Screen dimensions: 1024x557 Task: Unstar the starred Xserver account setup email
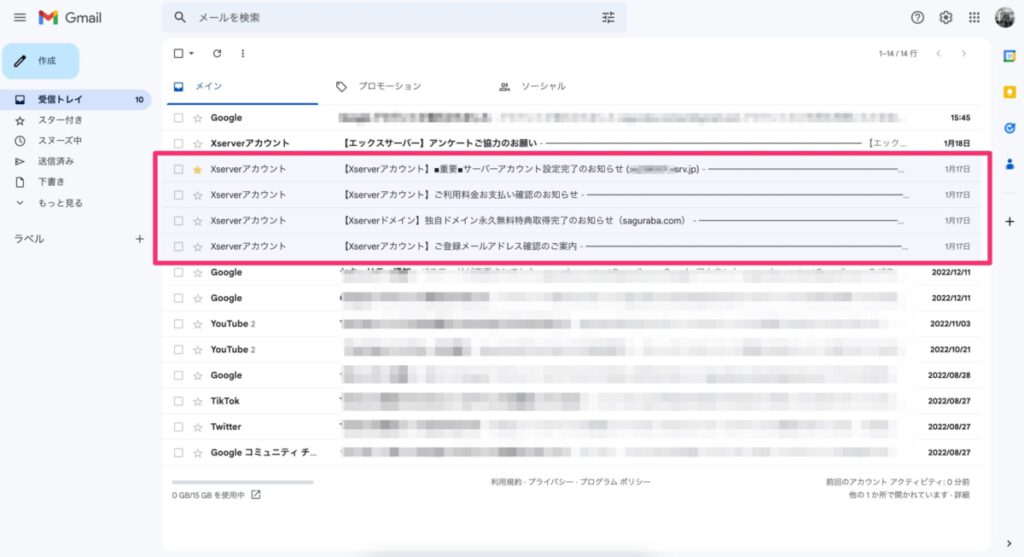pyautogui.click(x=197, y=170)
